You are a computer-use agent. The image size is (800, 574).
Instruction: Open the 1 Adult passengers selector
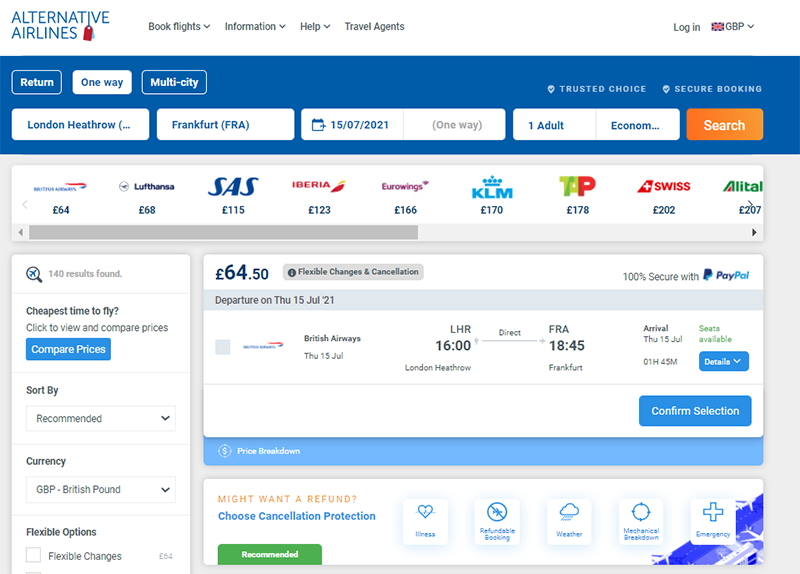(x=554, y=124)
